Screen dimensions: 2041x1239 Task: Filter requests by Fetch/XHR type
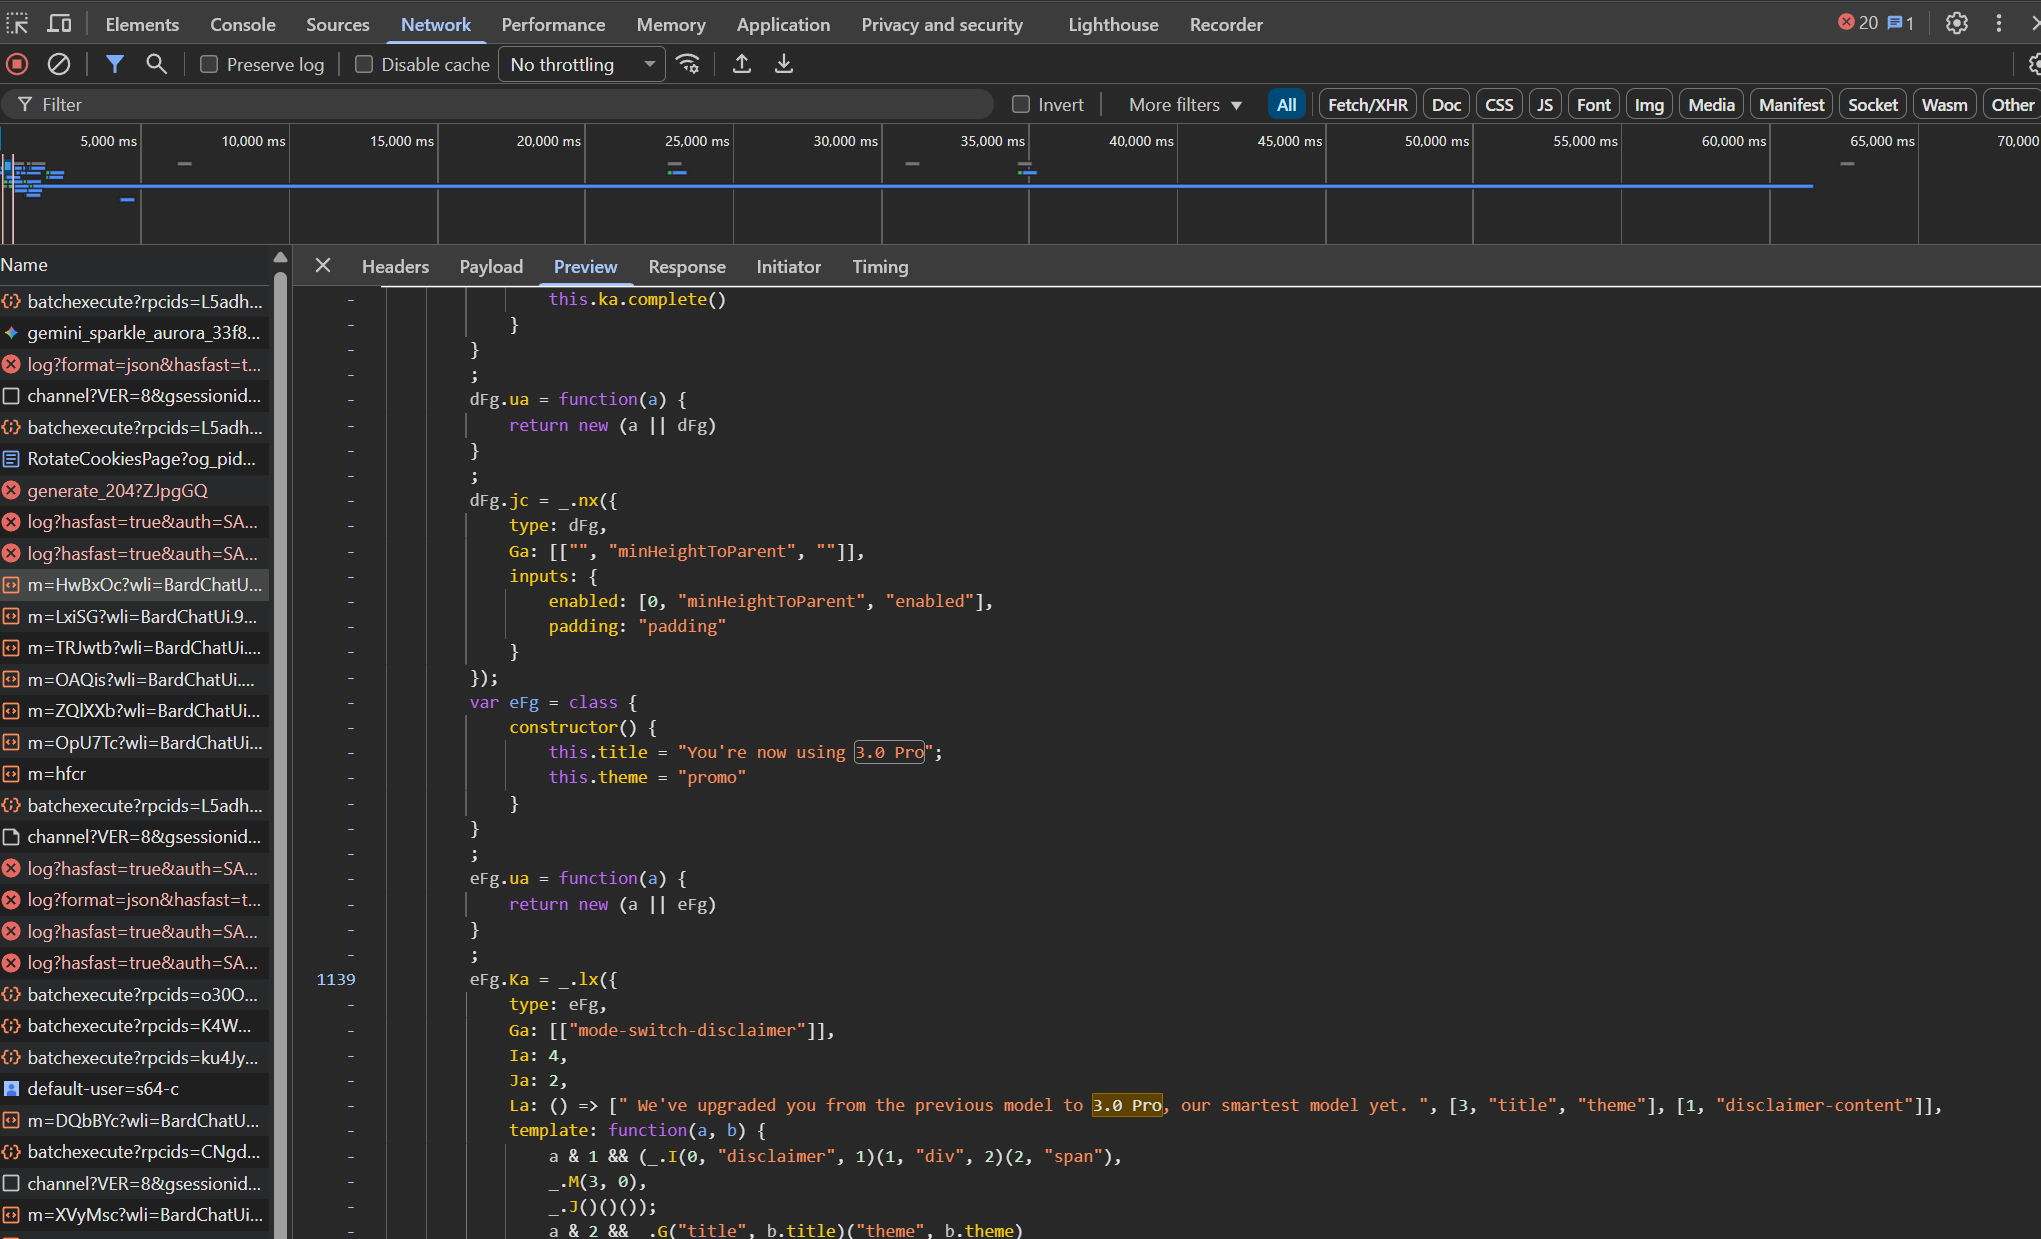click(1367, 104)
